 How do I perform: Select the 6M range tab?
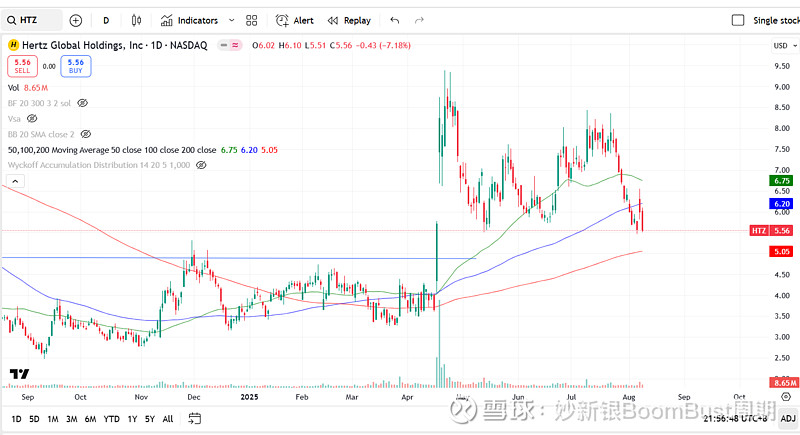pyautogui.click(x=90, y=419)
